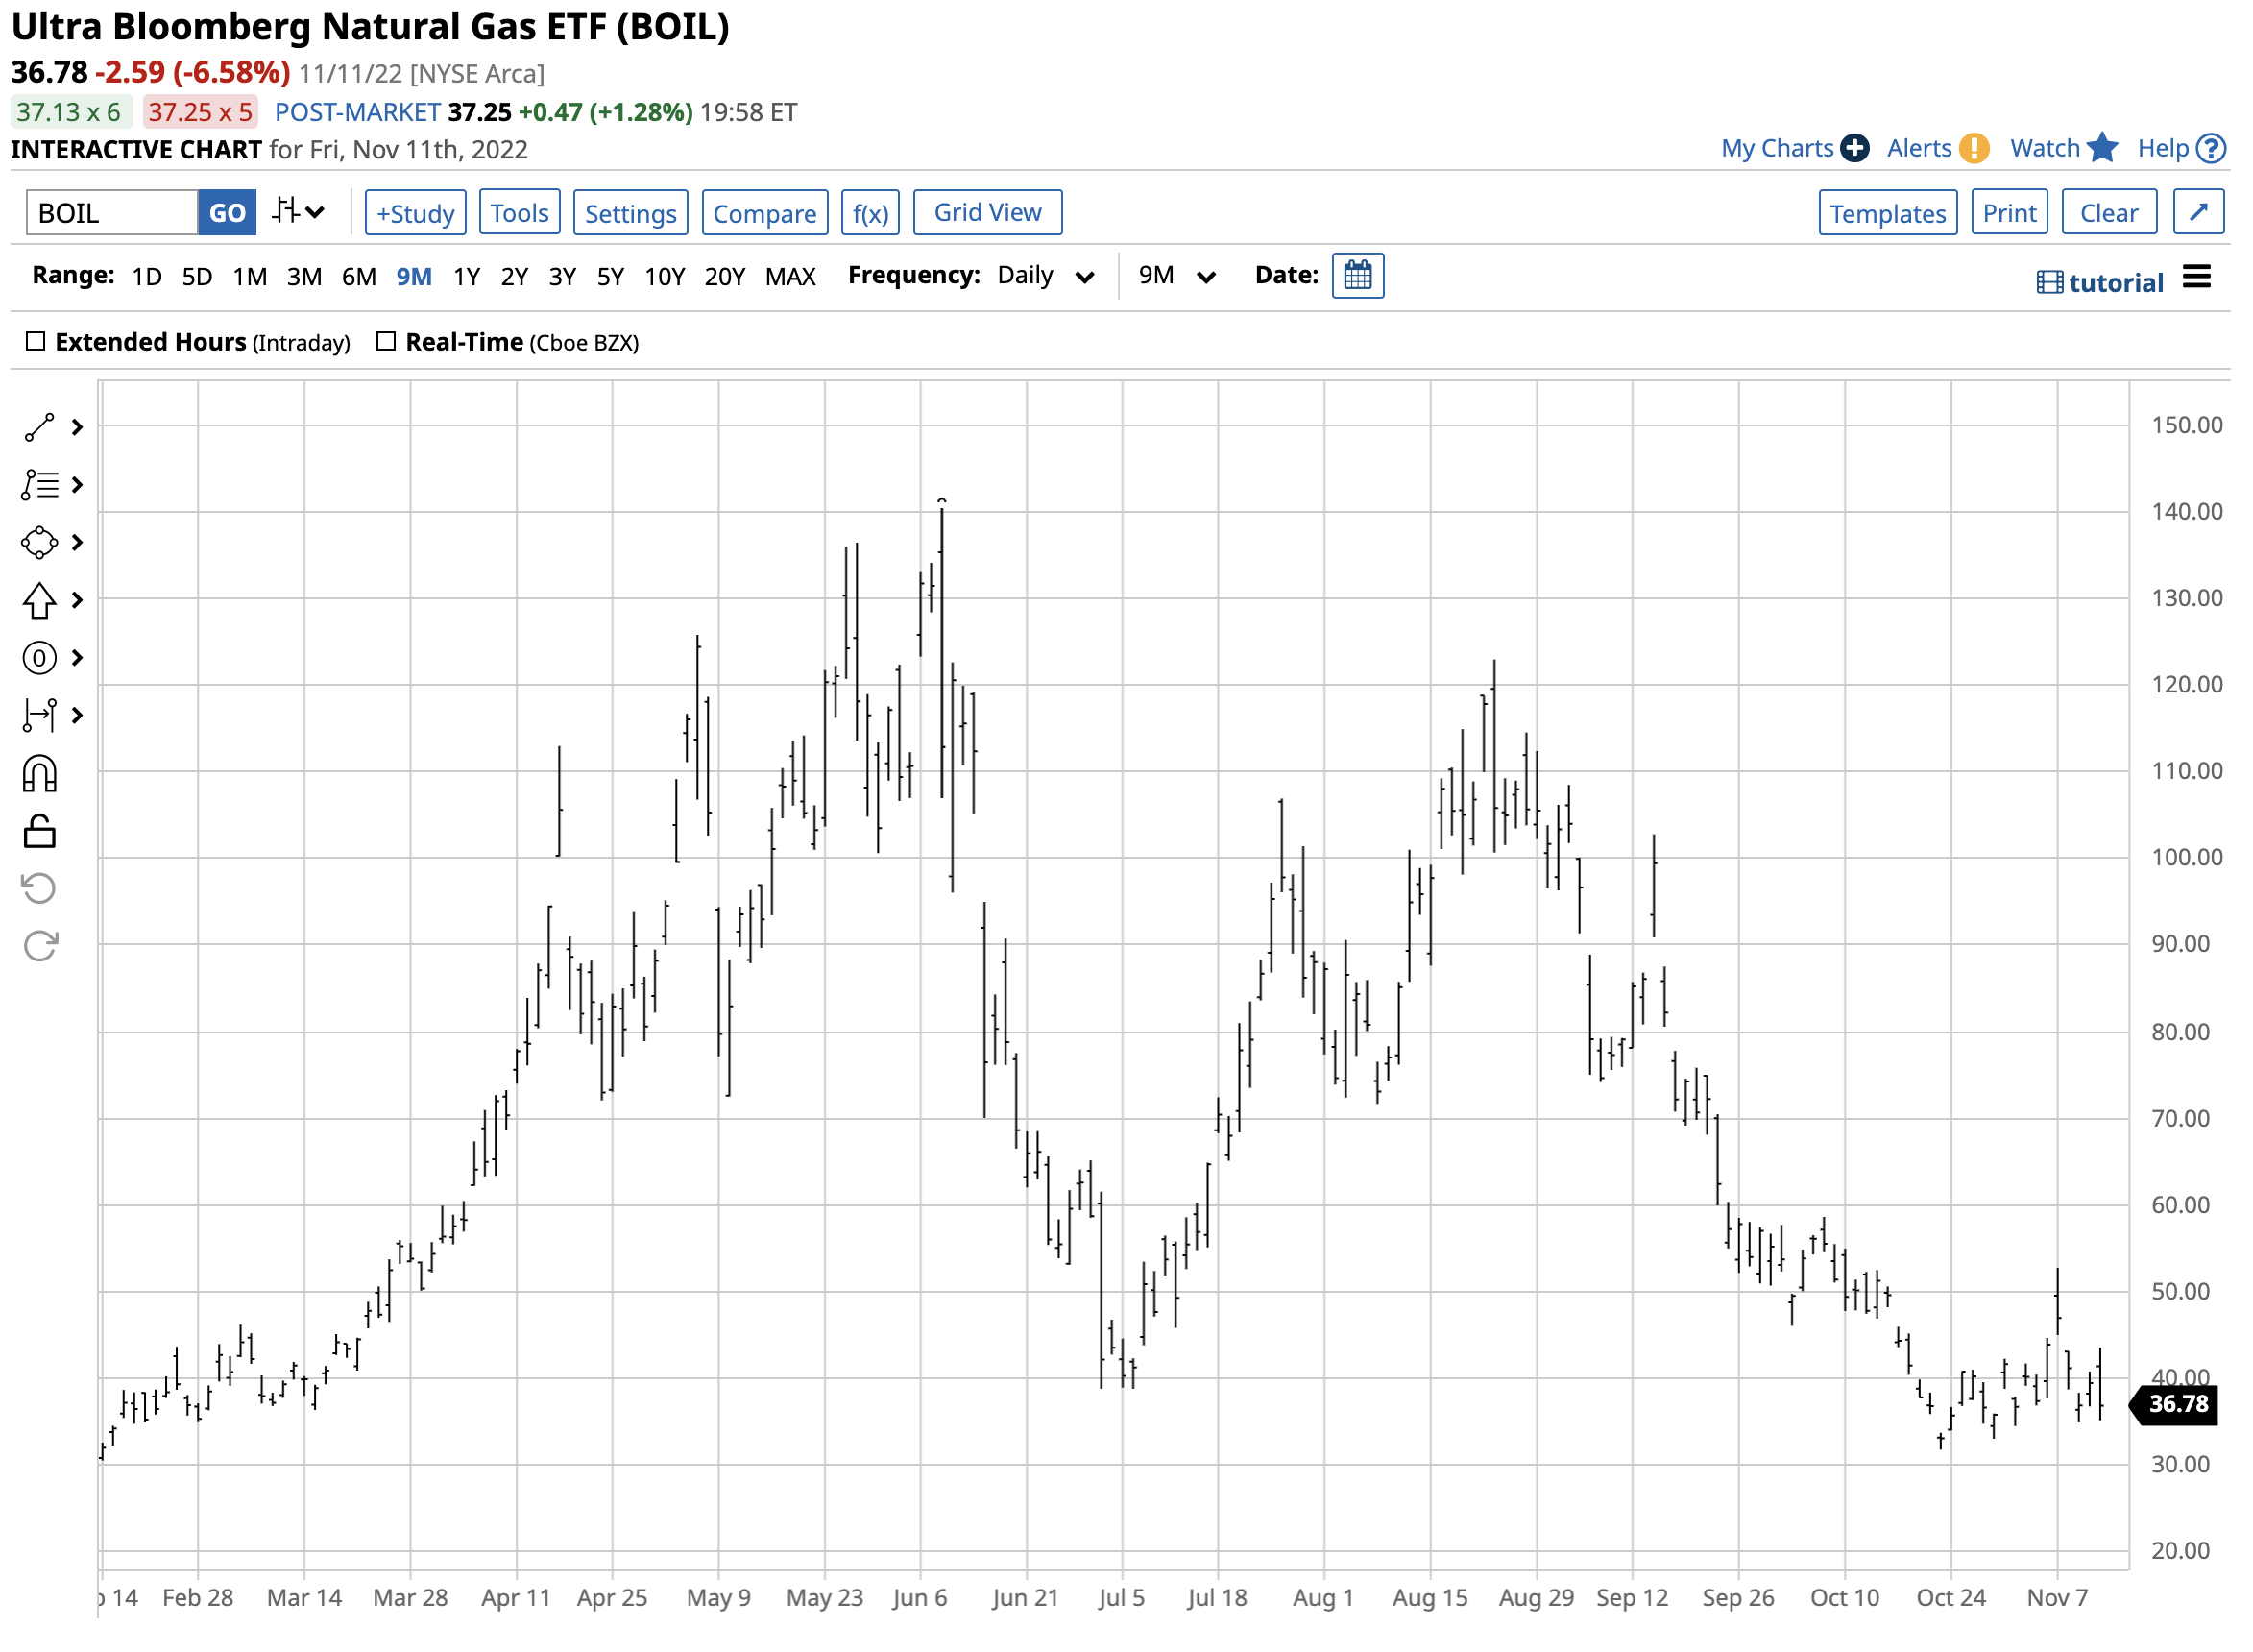Image resolution: width=2253 pixels, height=1652 pixels.
Task: Expand the 9M period dropdown
Action: [x=1177, y=277]
